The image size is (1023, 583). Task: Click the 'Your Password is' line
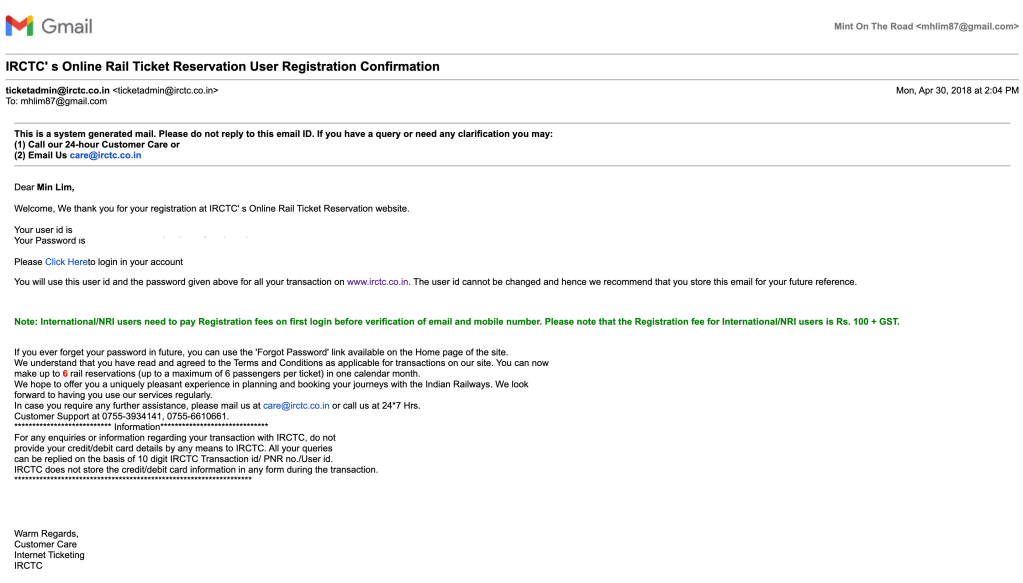(49, 241)
